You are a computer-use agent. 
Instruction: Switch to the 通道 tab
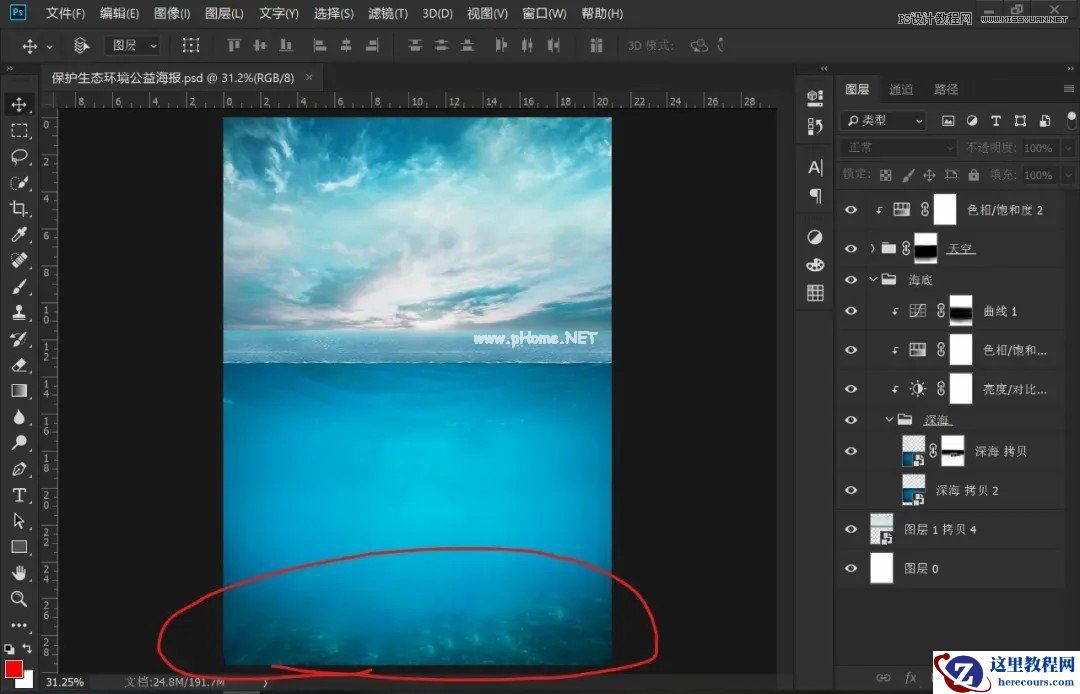click(x=900, y=89)
